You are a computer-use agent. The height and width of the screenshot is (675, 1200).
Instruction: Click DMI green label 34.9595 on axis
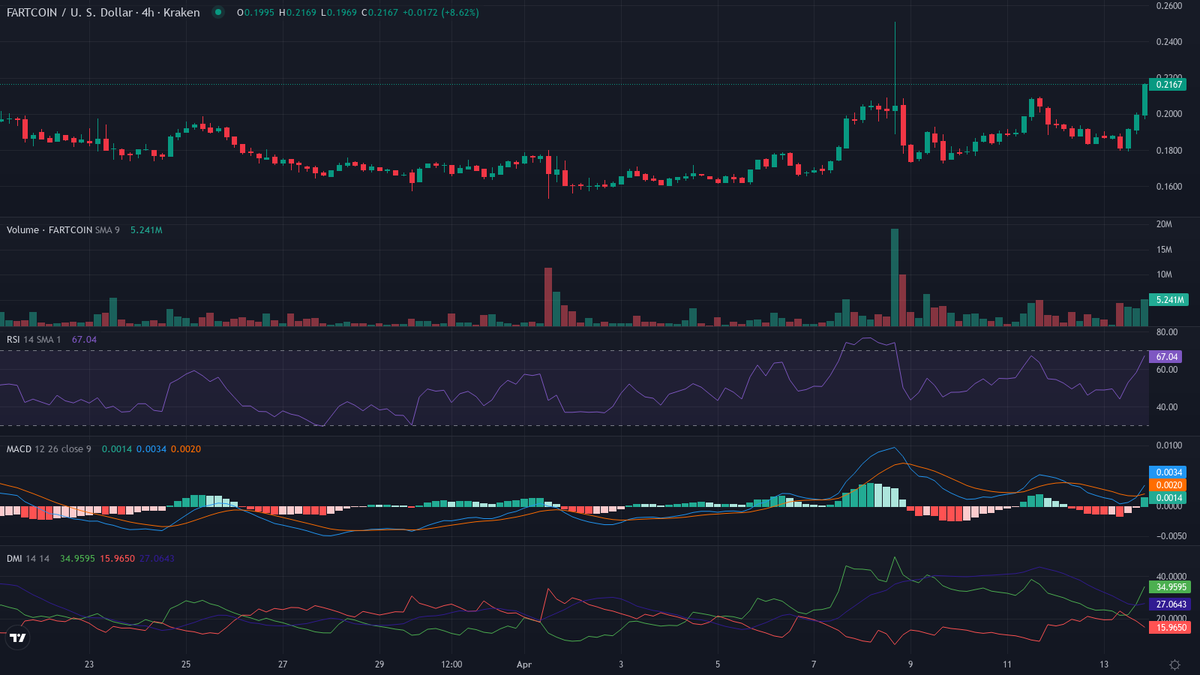(x=1170, y=588)
